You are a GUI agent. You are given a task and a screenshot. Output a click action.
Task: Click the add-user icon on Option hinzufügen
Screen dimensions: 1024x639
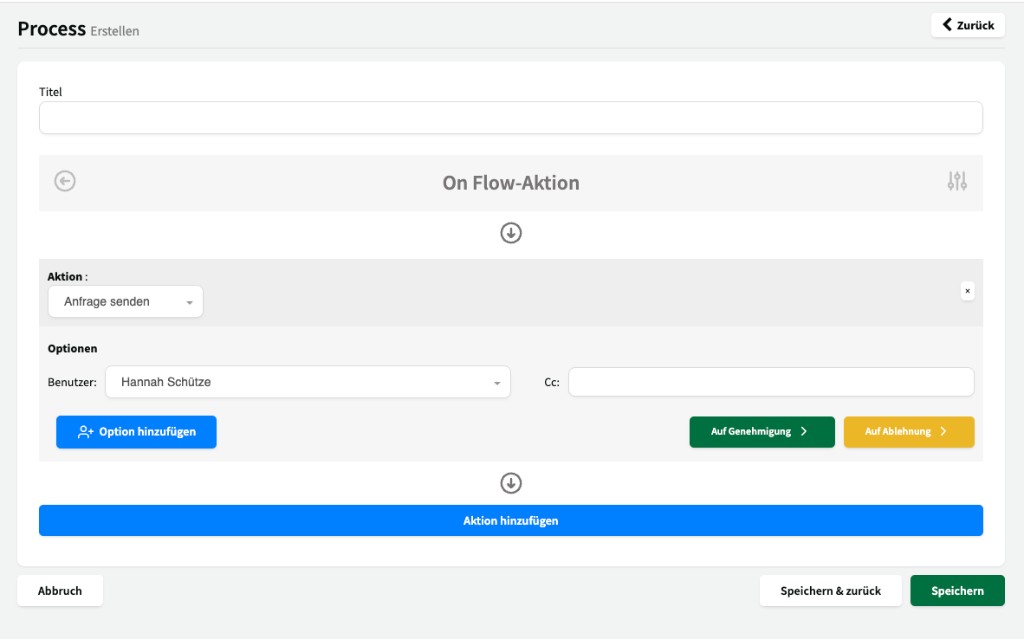coord(85,432)
